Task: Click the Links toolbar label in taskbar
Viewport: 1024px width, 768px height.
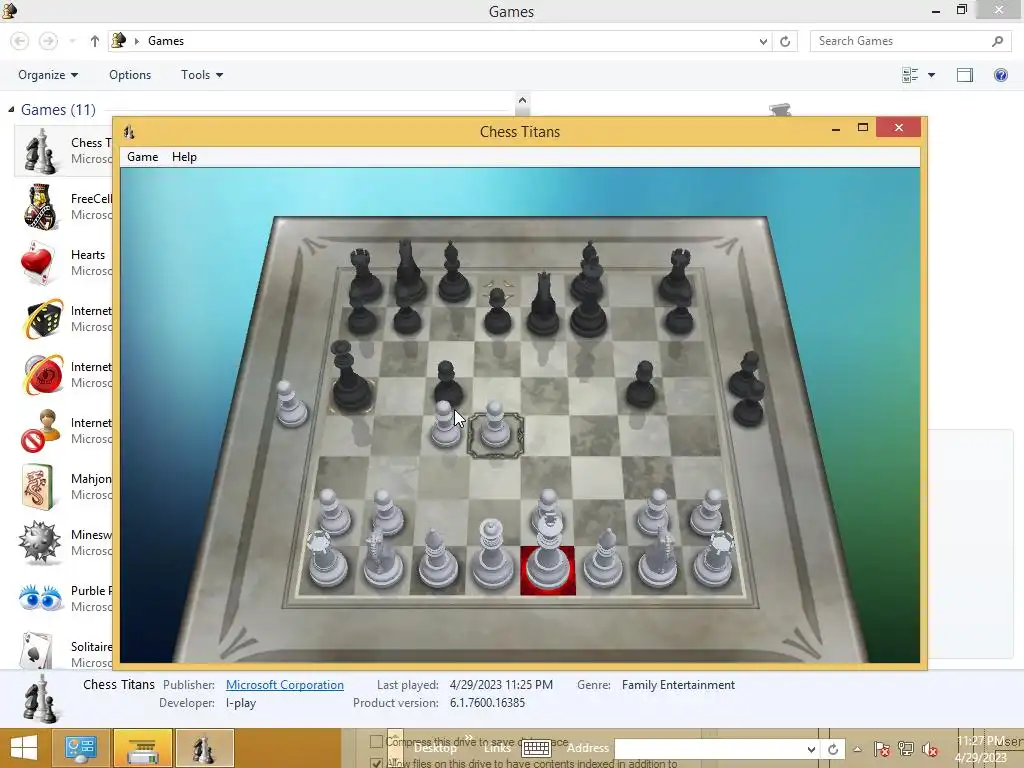Action: [496, 748]
